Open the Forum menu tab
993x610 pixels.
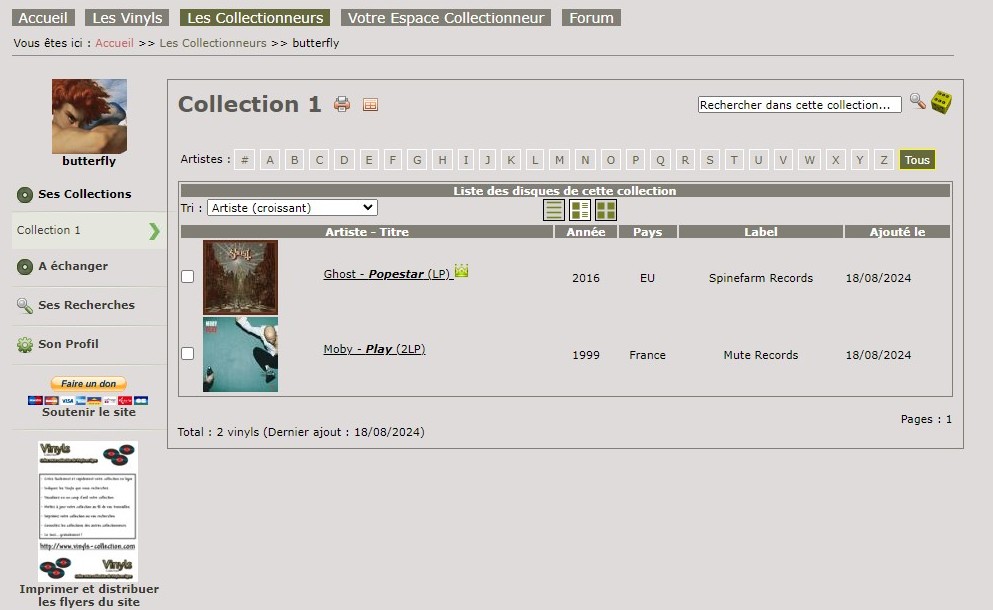tap(591, 18)
